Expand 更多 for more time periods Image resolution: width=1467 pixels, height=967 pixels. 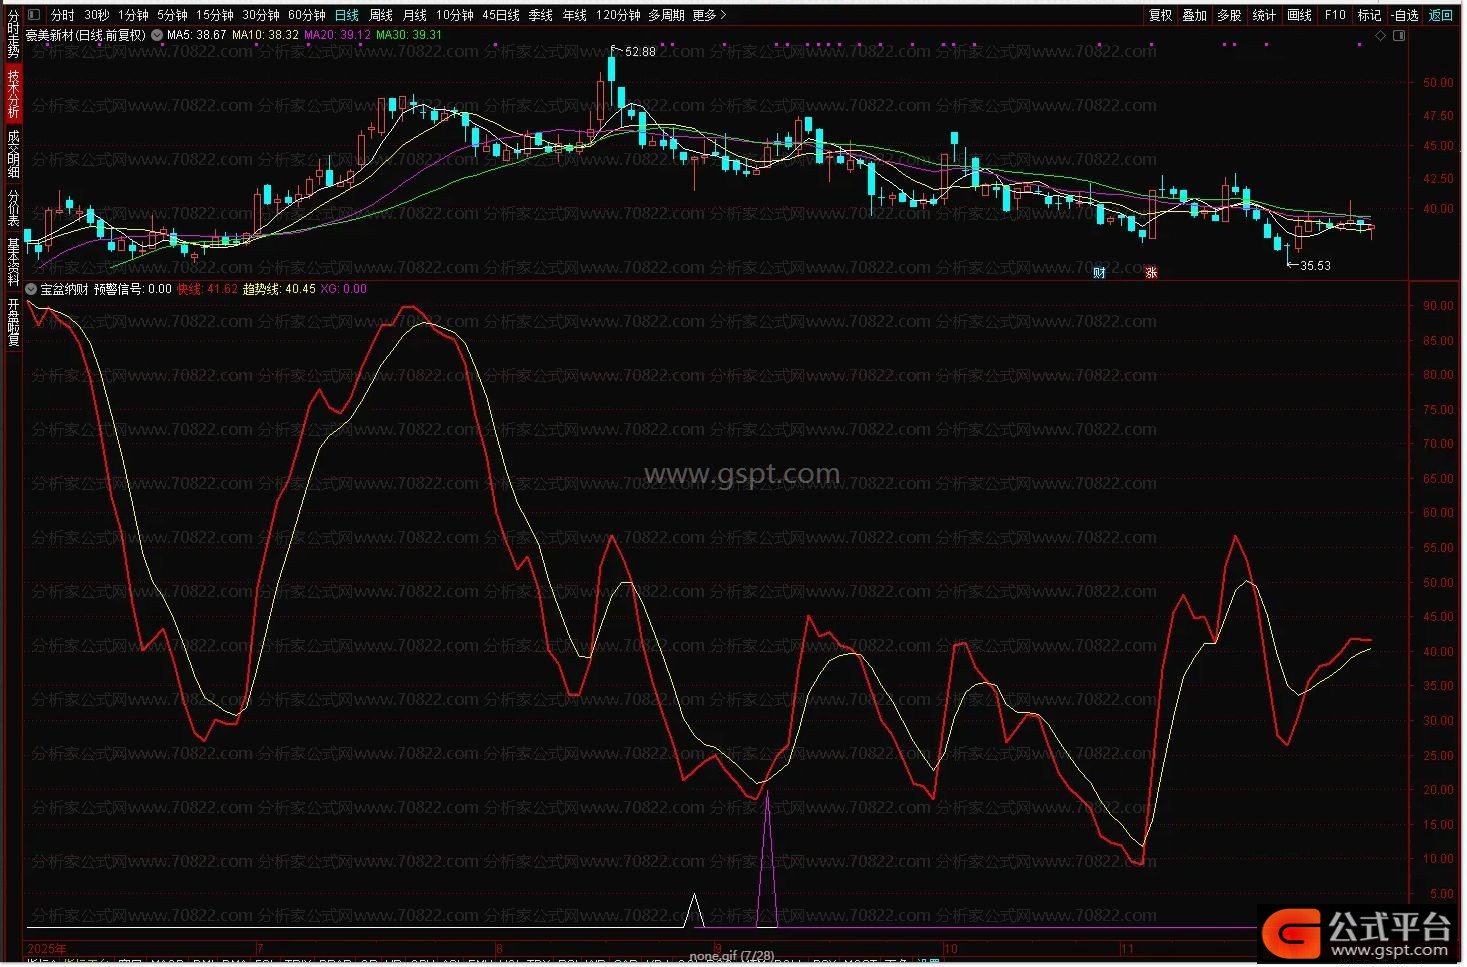coord(708,15)
